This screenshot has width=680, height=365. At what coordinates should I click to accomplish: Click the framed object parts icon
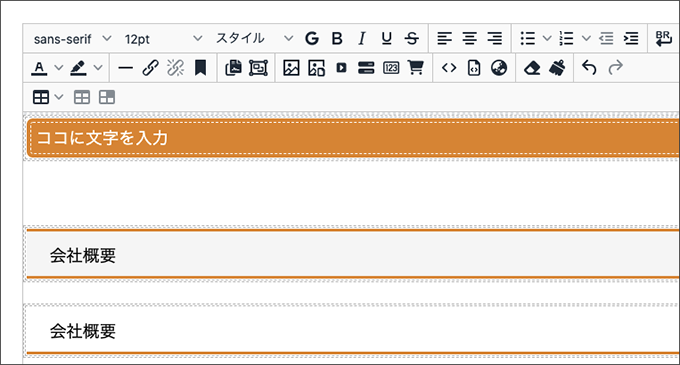(258, 68)
